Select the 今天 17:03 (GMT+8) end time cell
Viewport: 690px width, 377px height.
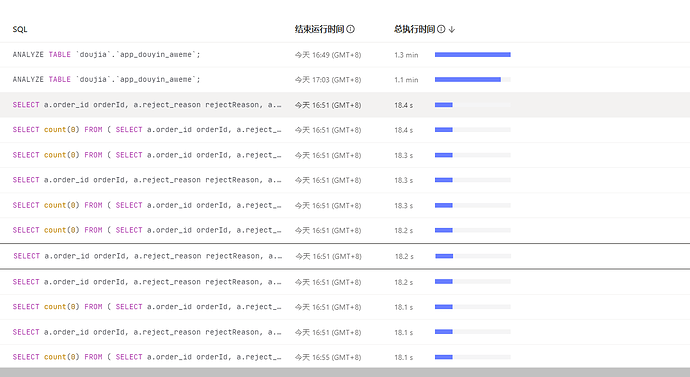click(x=328, y=80)
